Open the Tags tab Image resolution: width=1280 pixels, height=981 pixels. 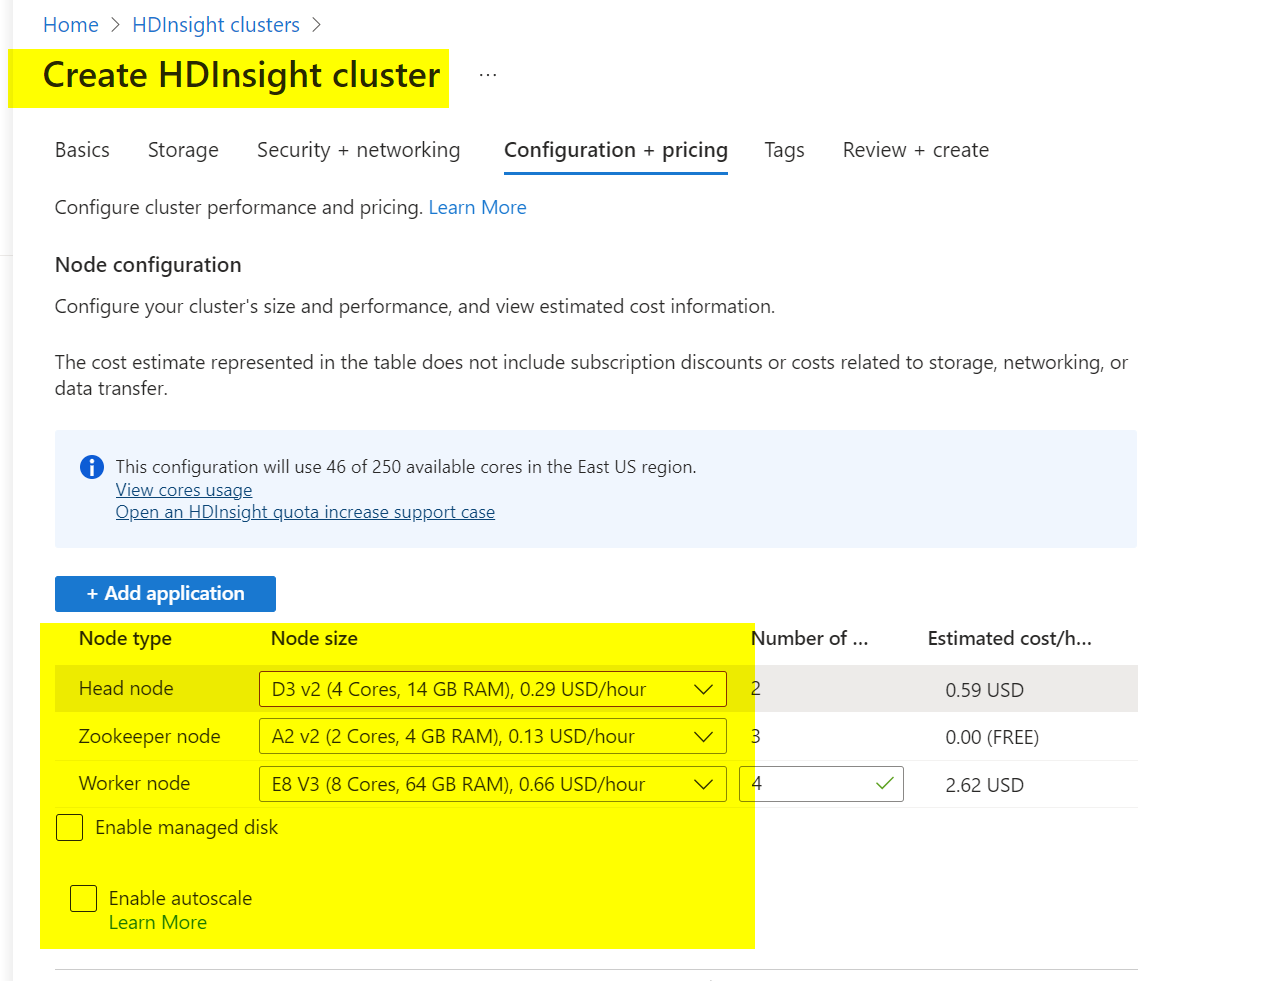tap(785, 150)
